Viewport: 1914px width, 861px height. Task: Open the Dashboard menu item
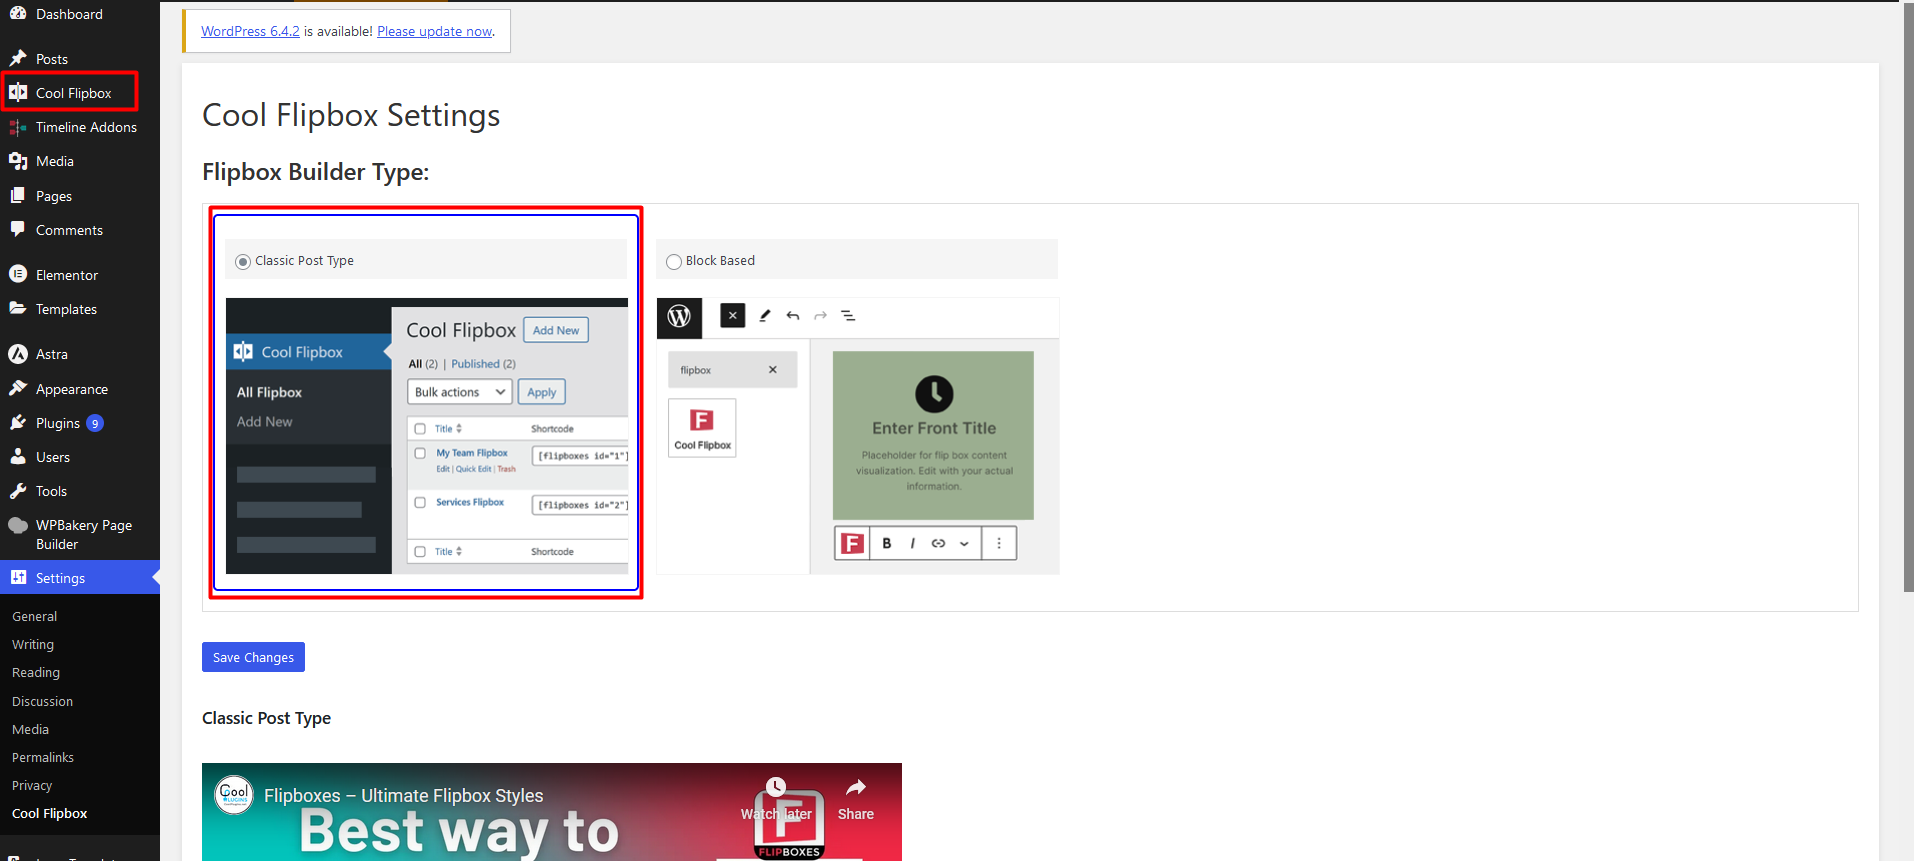(x=69, y=14)
